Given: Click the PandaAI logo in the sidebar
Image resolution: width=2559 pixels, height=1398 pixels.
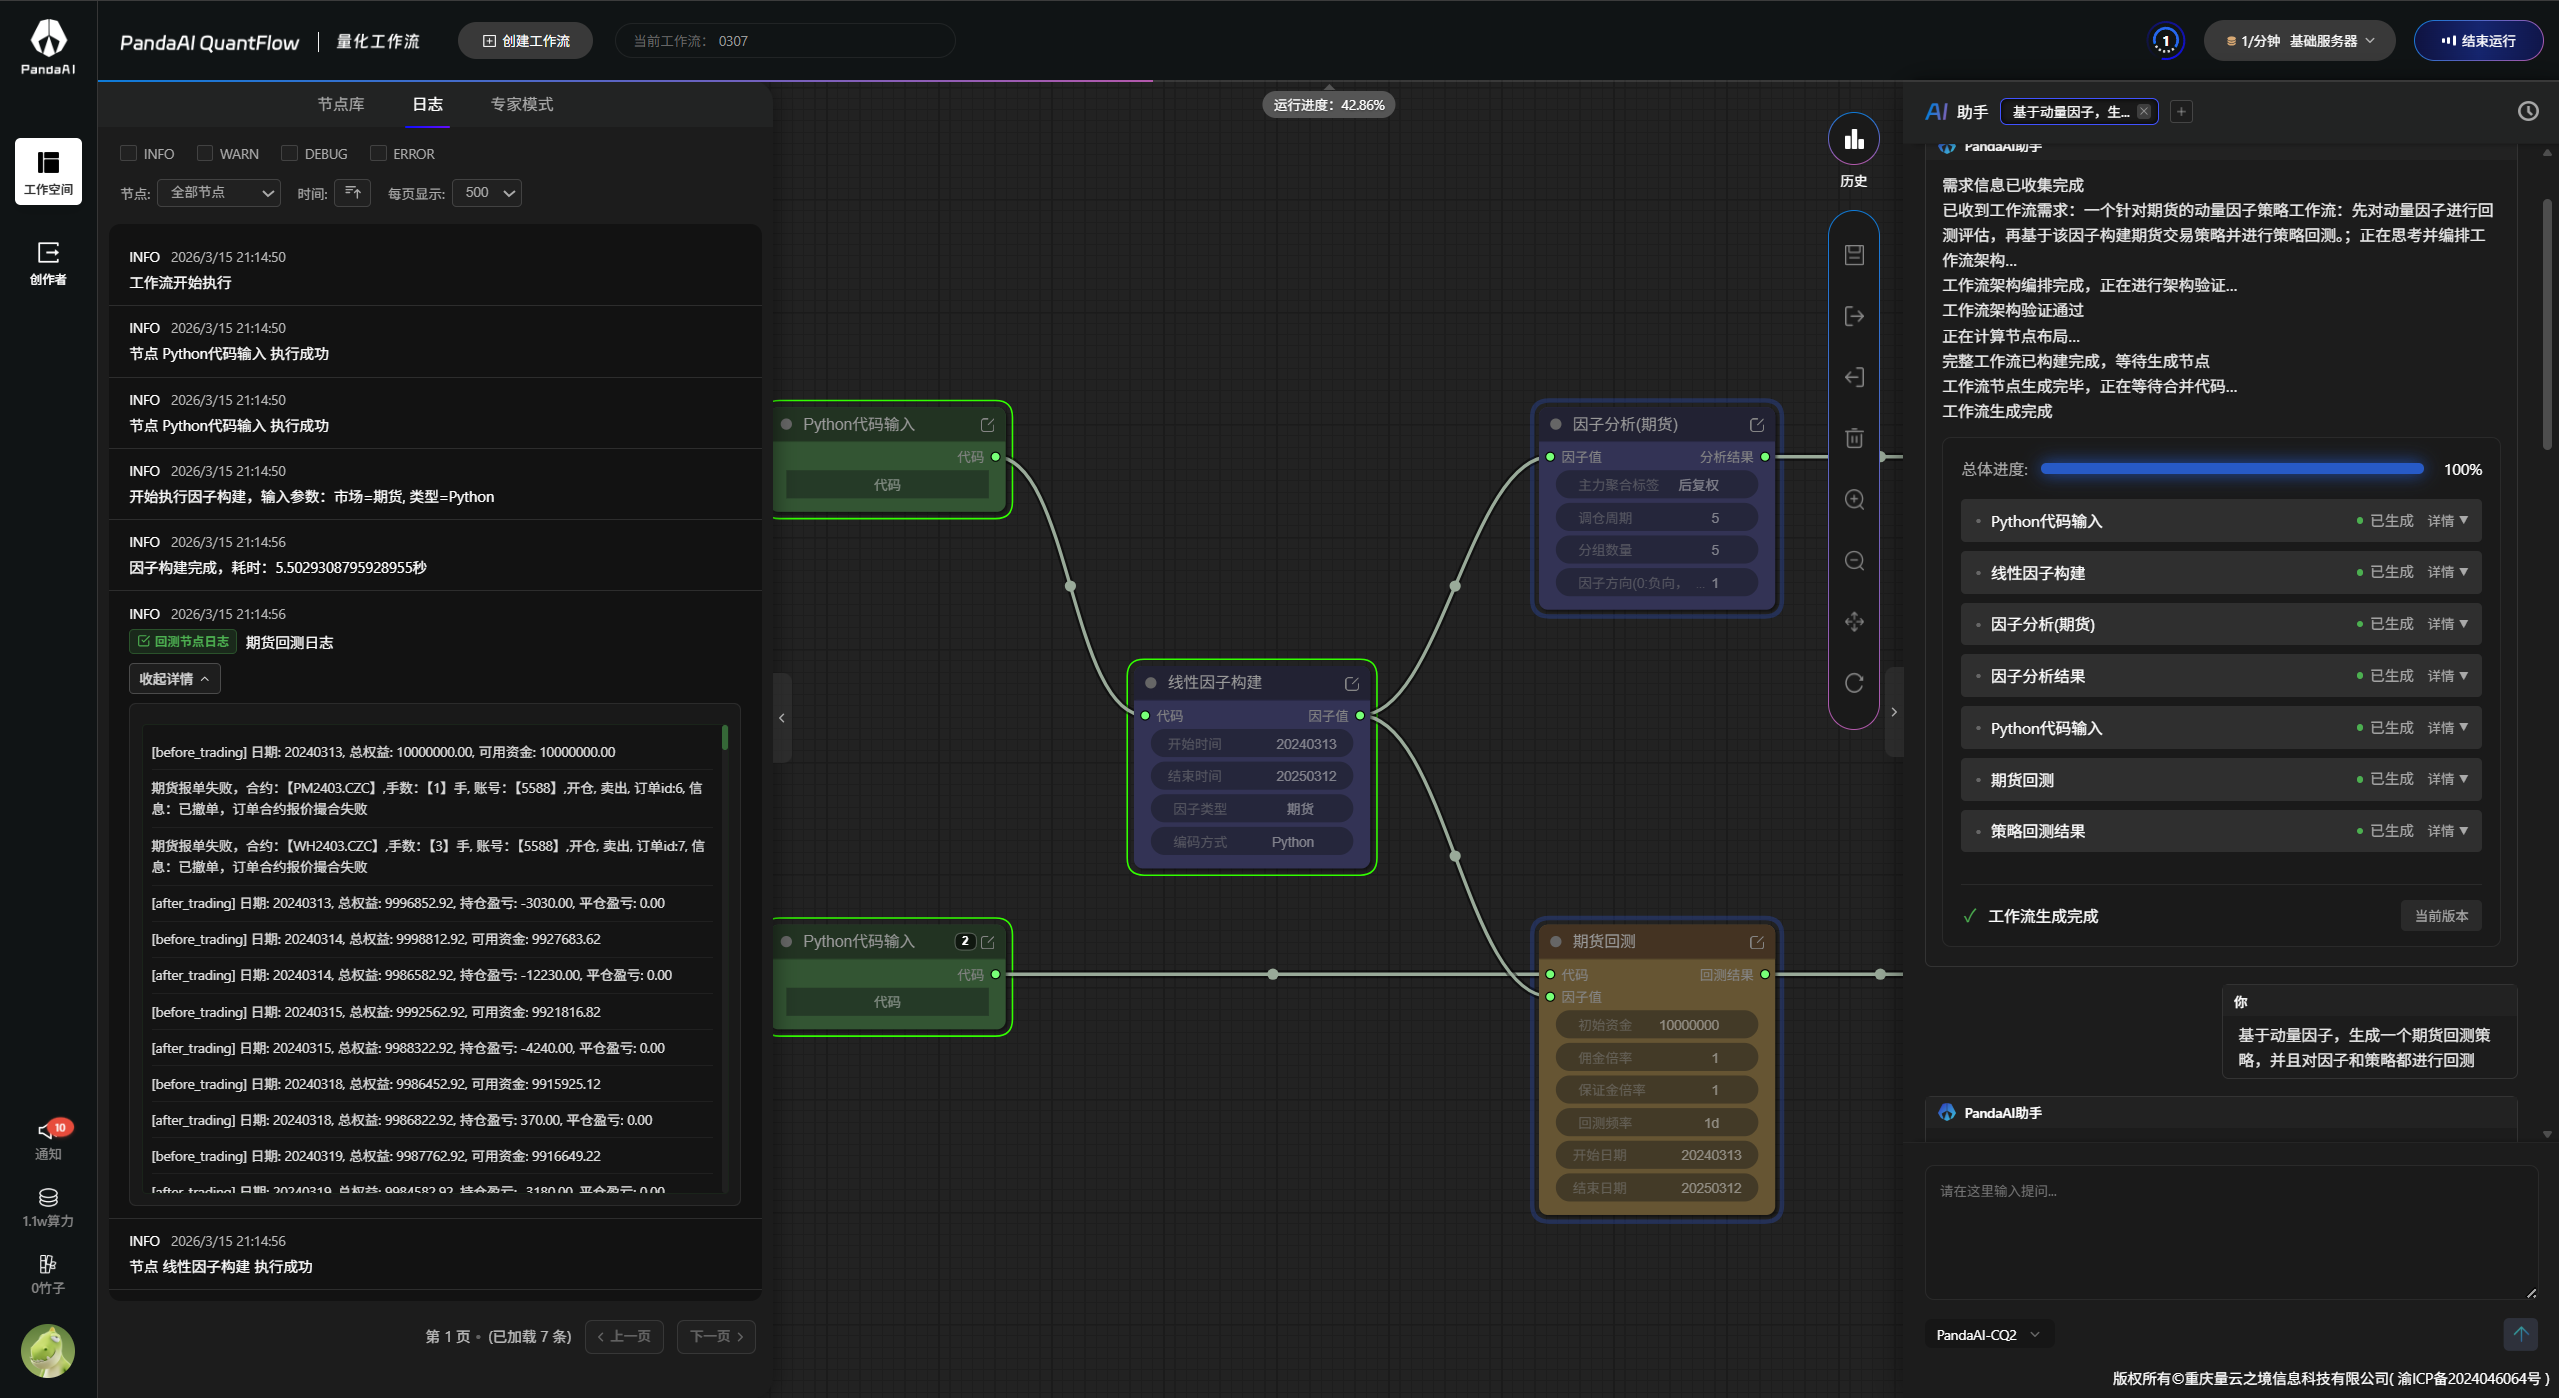Looking at the screenshot, I should [48, 46].
